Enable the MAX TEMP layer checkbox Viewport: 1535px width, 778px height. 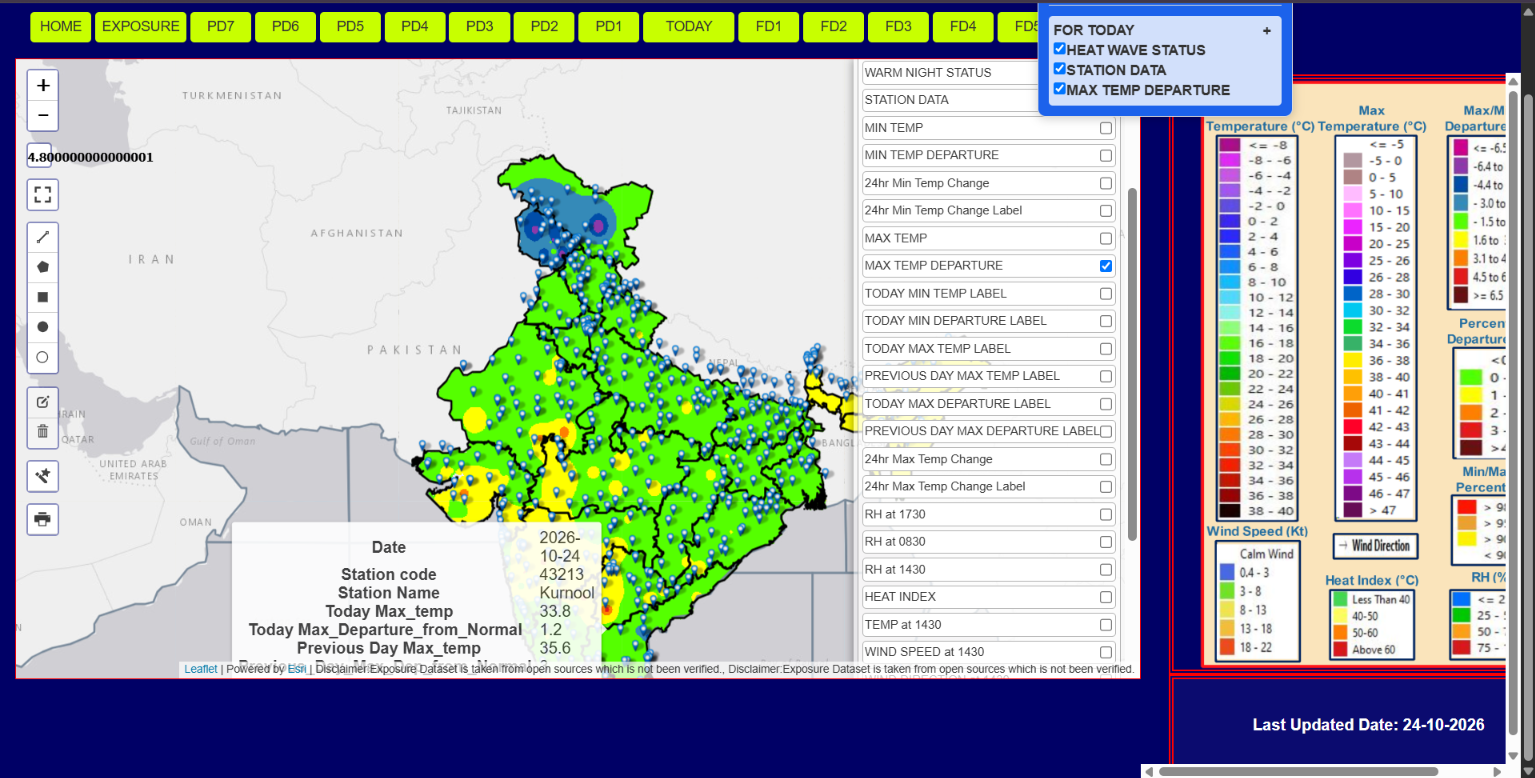click(x=1106, y=238)
